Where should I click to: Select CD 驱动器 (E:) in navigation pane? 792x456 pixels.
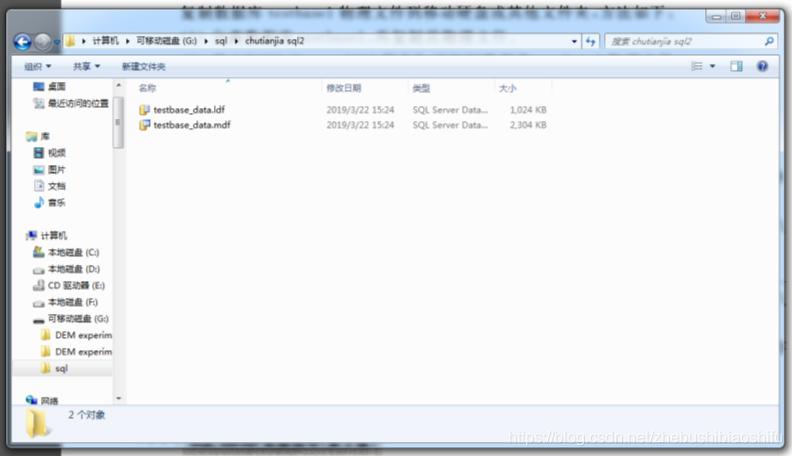point(76,285)
